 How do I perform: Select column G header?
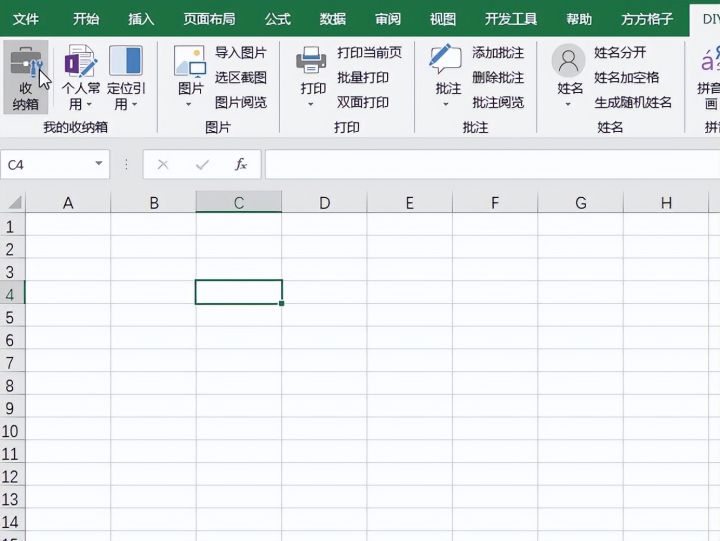click(x=580, y=203)
